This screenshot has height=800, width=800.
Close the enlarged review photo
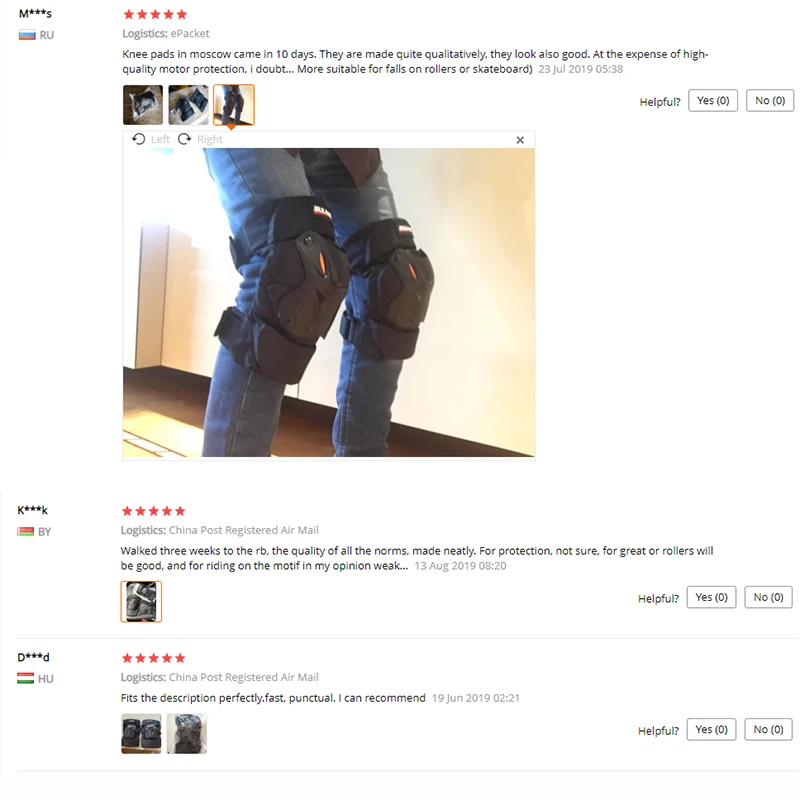[x=520, y=140]
